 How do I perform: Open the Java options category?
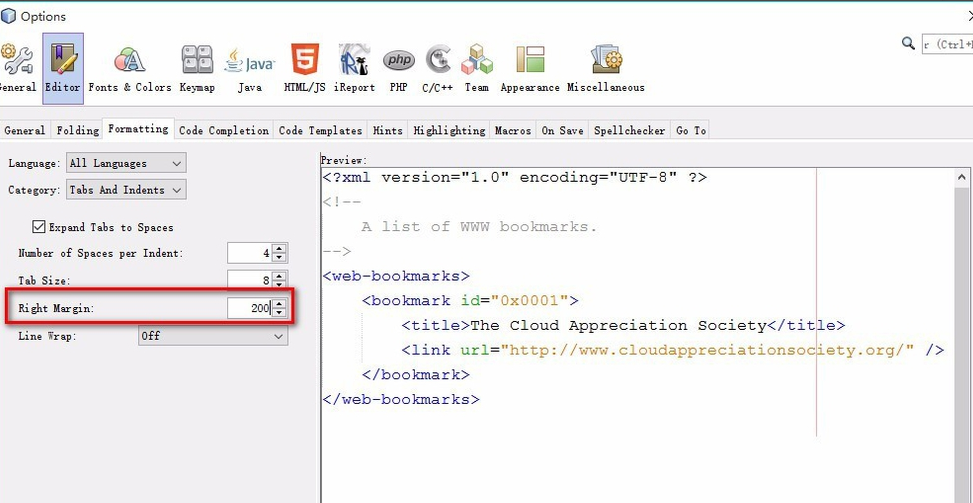coord(249,69)
